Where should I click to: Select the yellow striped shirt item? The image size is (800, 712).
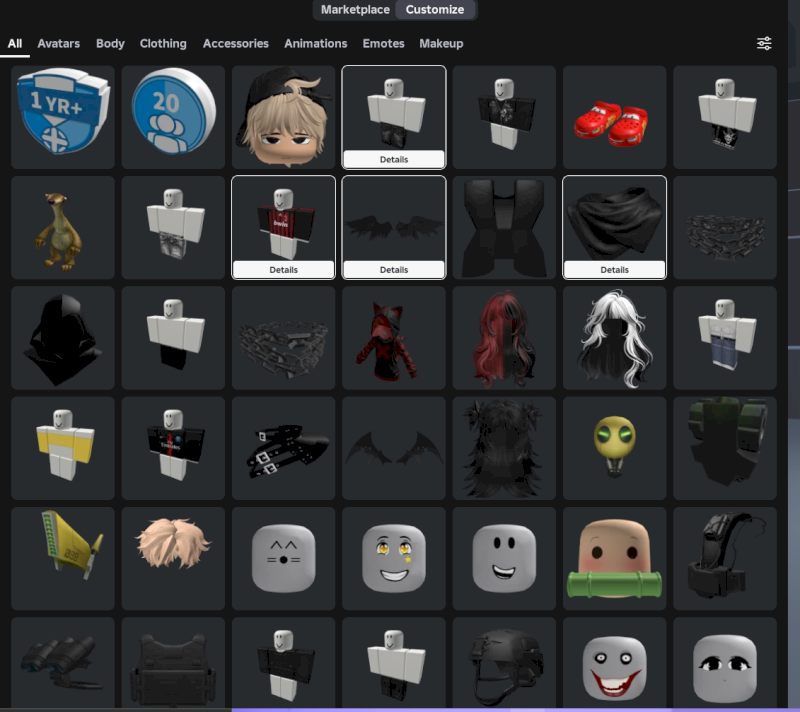63,448
